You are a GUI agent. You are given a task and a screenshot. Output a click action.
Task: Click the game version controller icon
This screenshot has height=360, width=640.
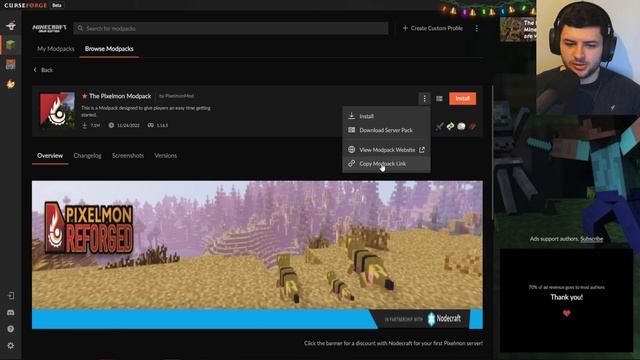151,125
